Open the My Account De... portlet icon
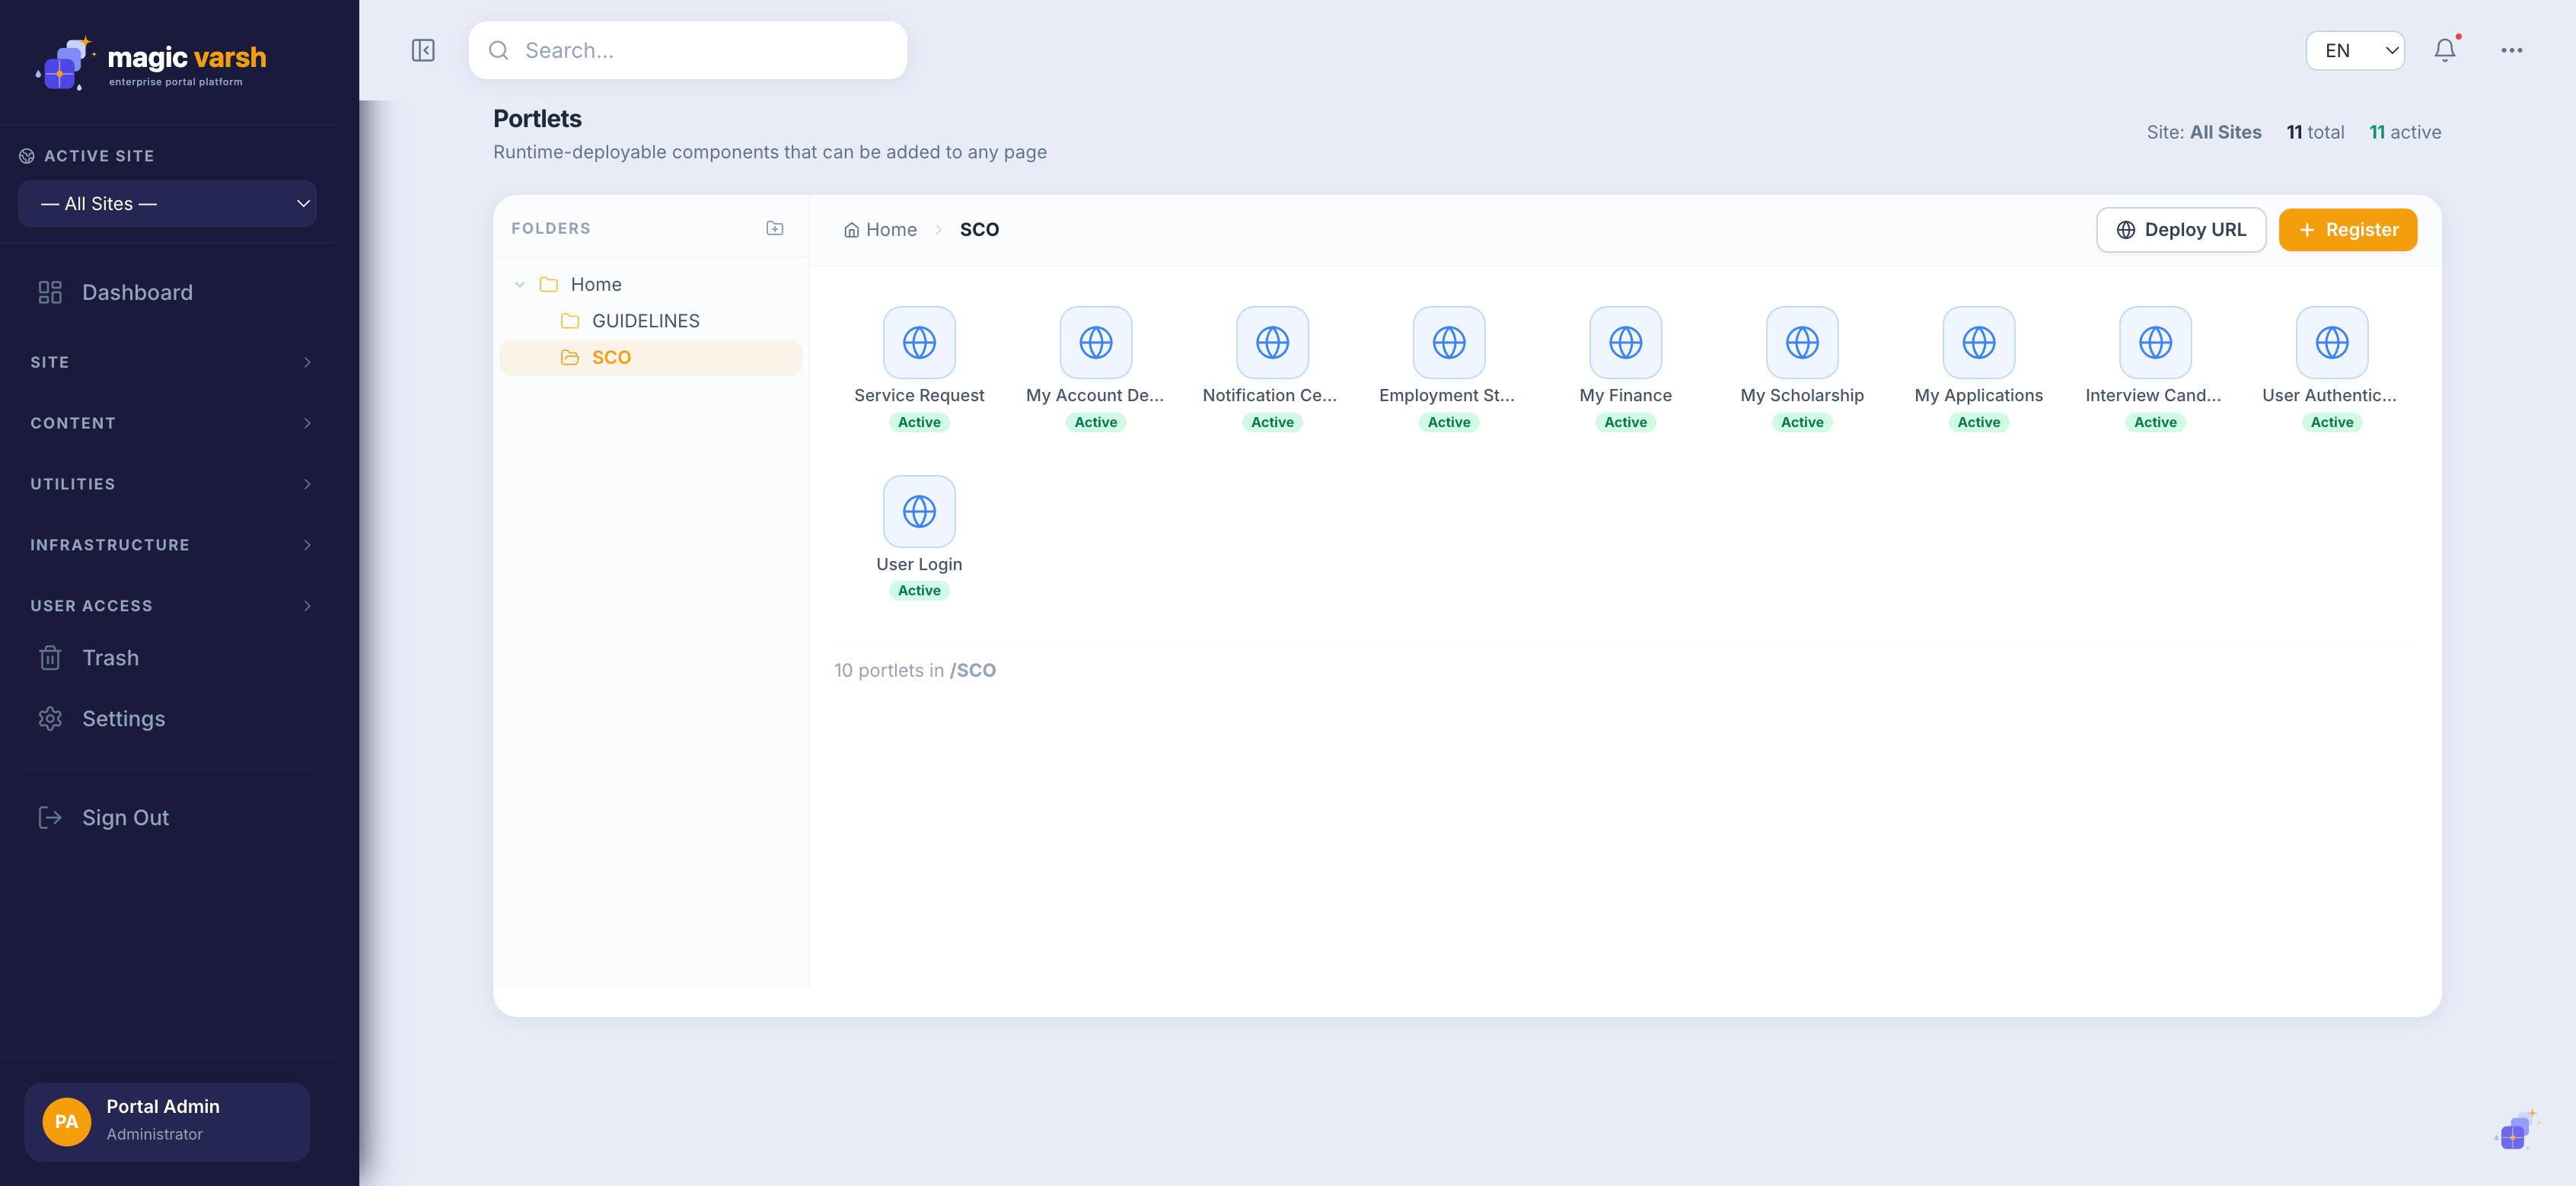This screenshot has width=2576, height=1186. pos(1096,342)
